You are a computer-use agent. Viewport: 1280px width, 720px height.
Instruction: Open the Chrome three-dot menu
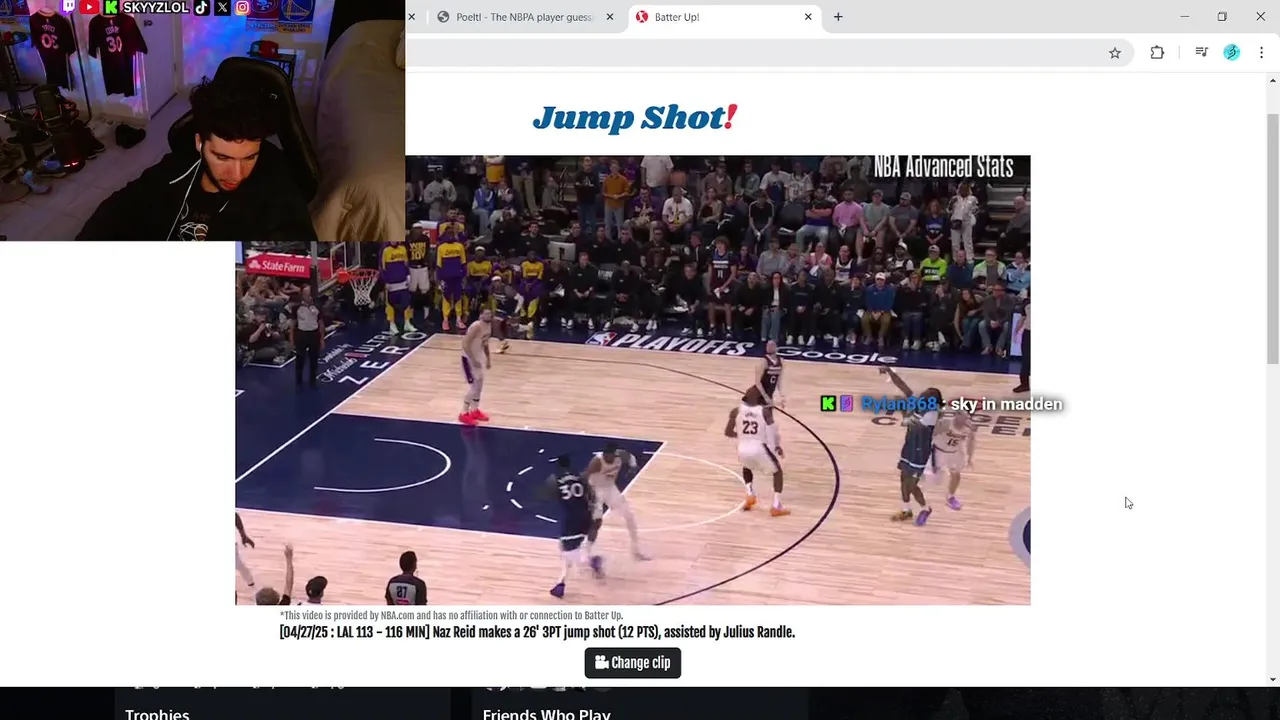pos(1261,53)
